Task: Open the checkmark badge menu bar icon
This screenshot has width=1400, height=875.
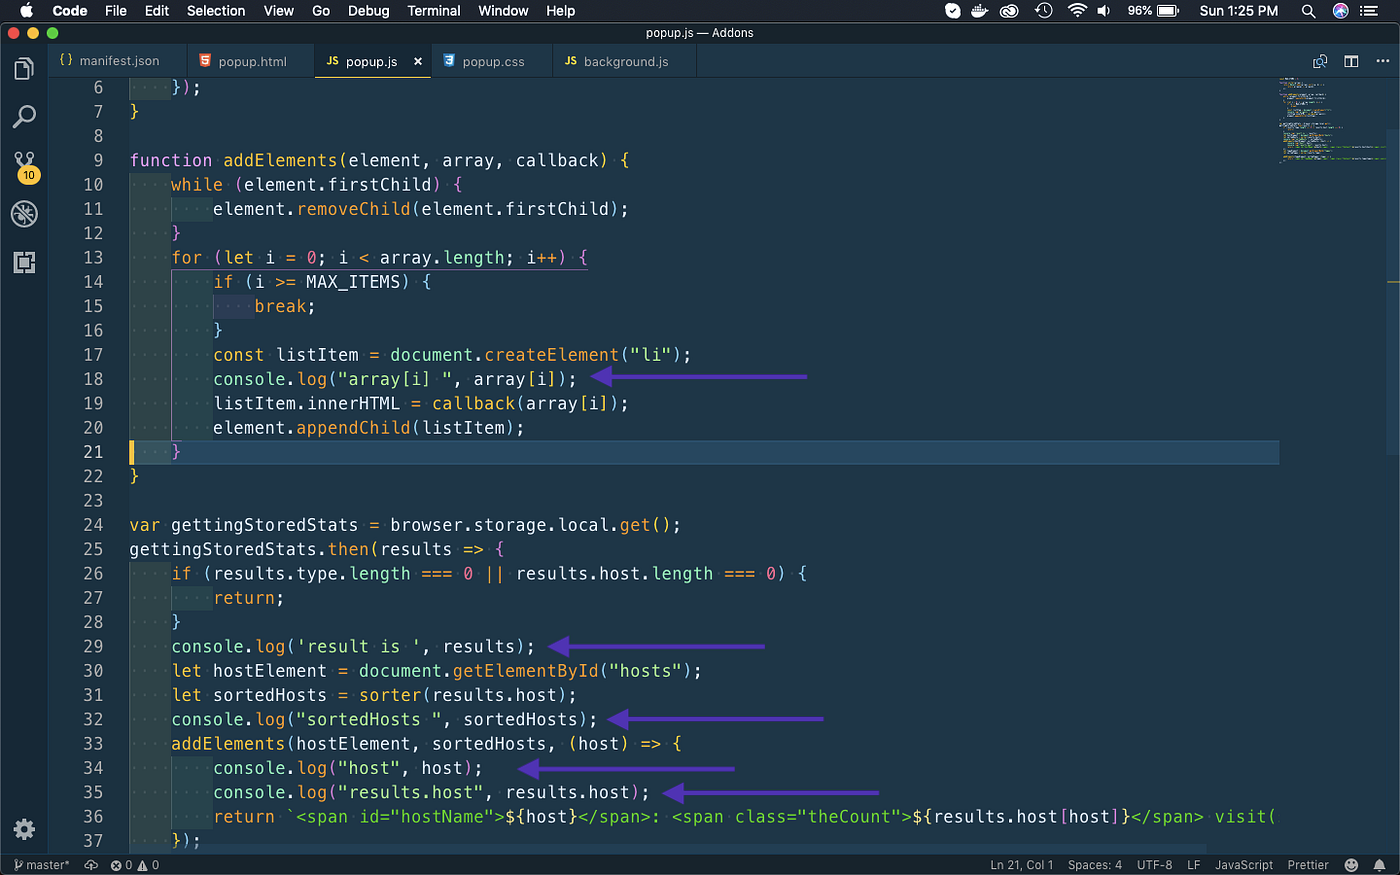Action: click(x=952, y=11)
